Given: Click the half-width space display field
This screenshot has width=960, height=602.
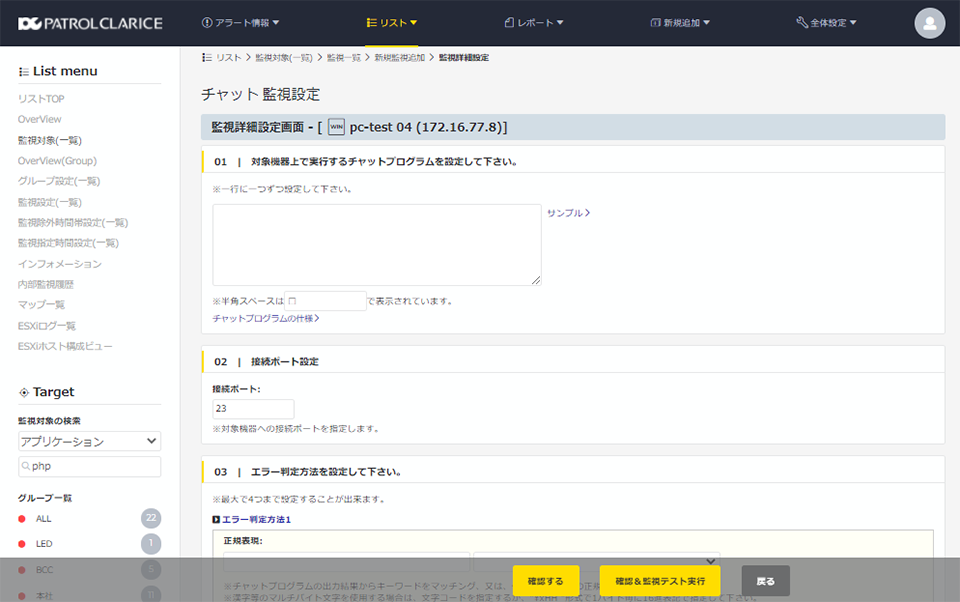Looking at the screenshot, I should coord(325,301).
